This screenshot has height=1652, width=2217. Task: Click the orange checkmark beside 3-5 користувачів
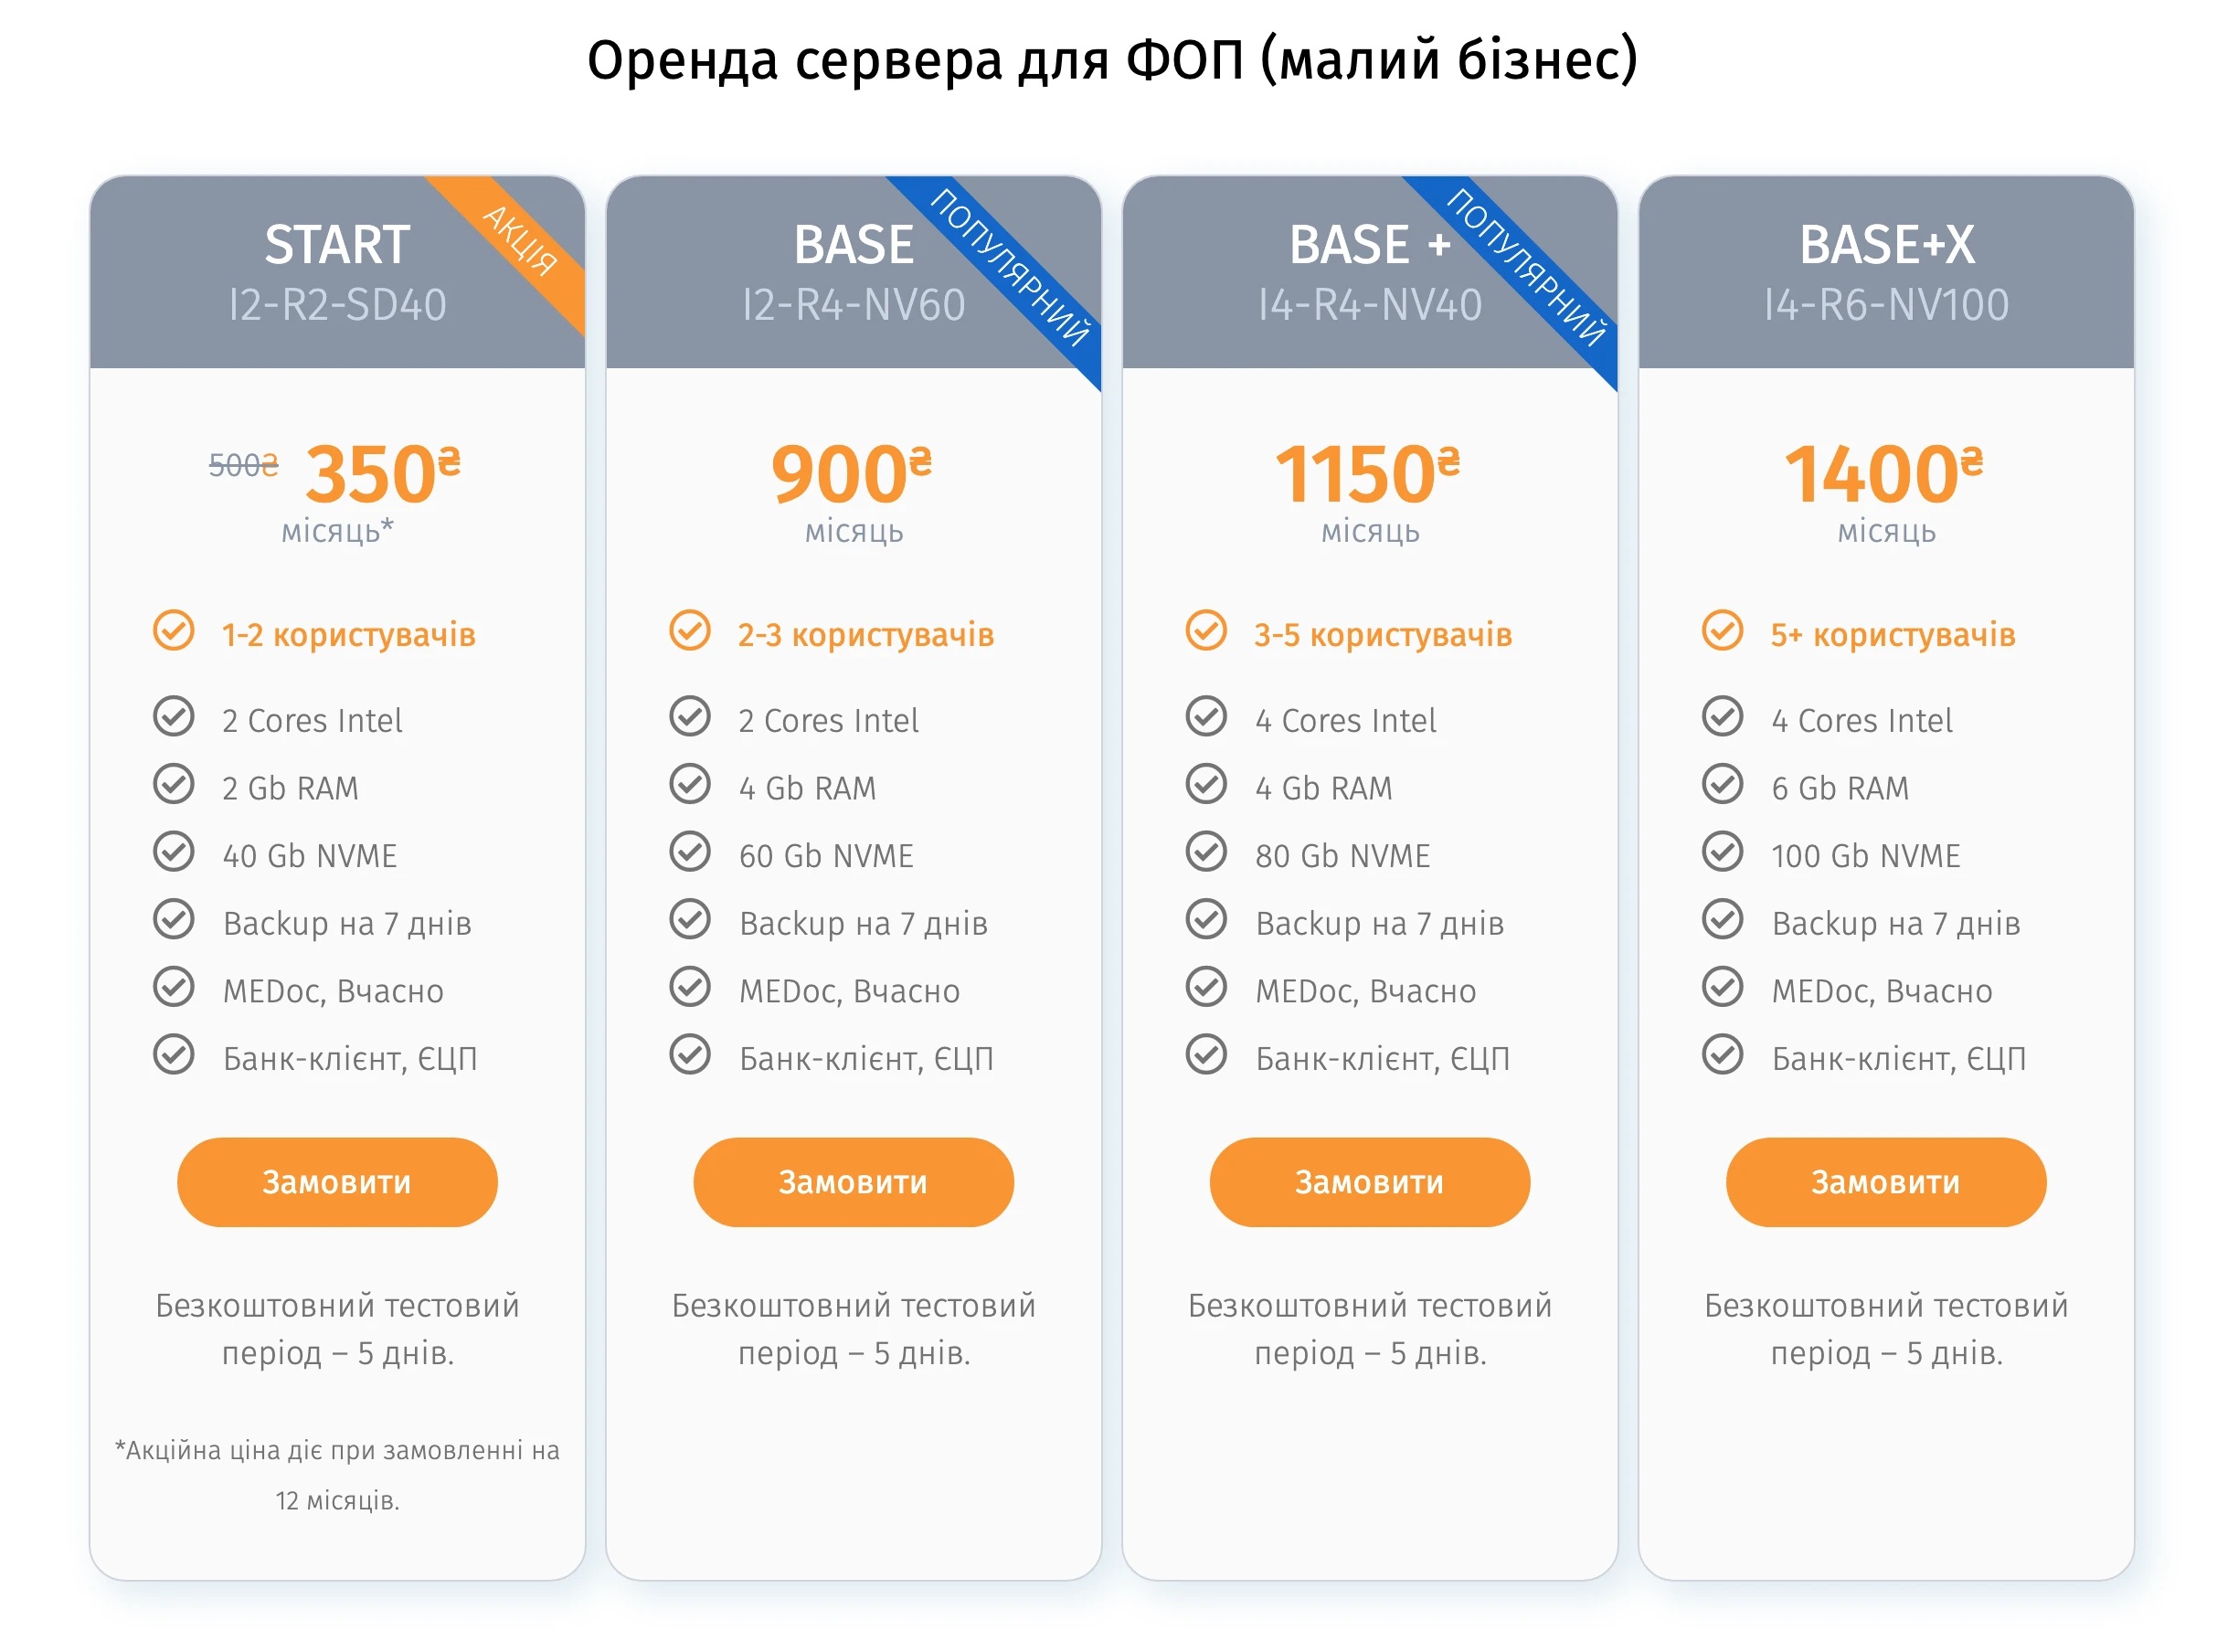pyautogui.click(x=1205, y=630)
